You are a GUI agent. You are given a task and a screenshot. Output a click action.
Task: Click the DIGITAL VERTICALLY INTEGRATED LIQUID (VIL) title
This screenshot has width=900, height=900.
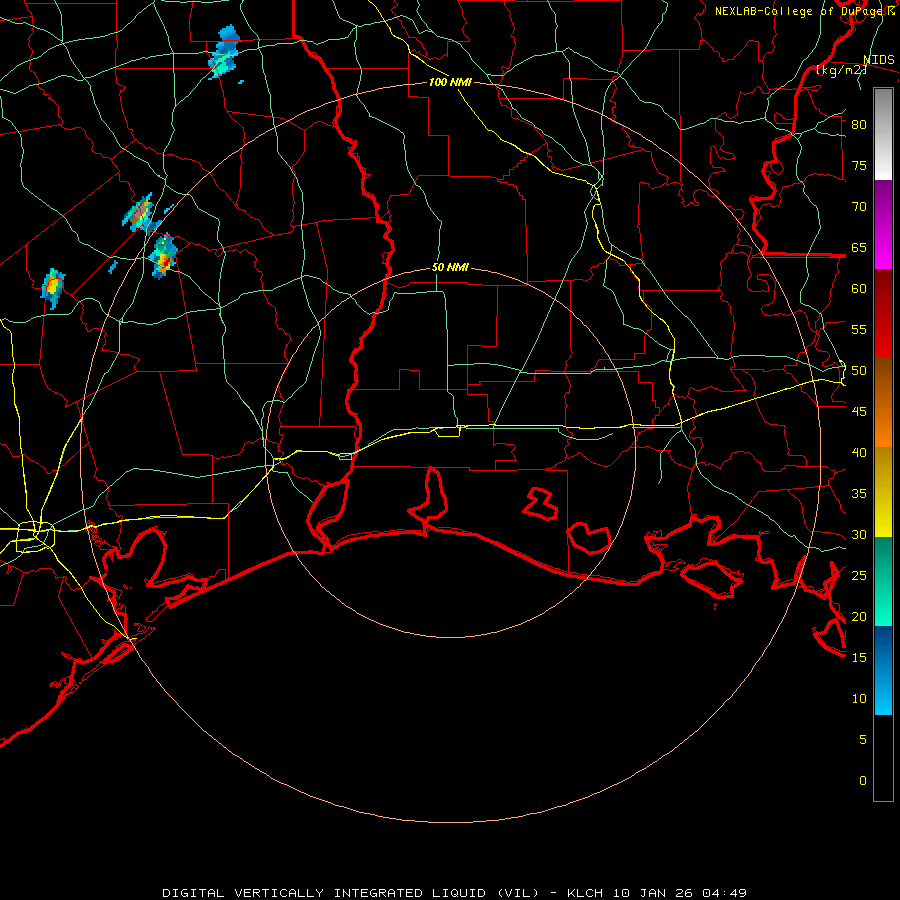point(351,893)
